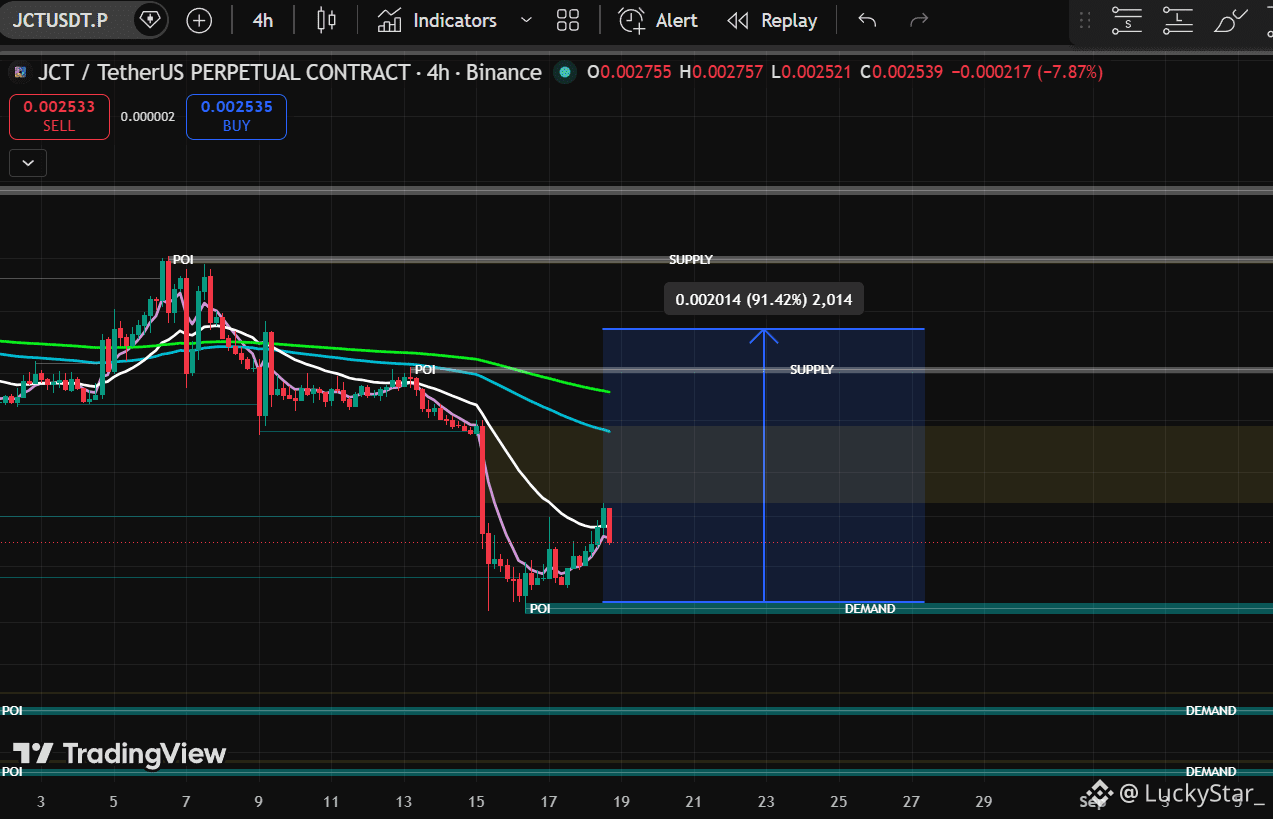Select the Long Position tool icon
This screenshot has height=819, width=1273.
pyautogui.click(x=1179, y=20)
